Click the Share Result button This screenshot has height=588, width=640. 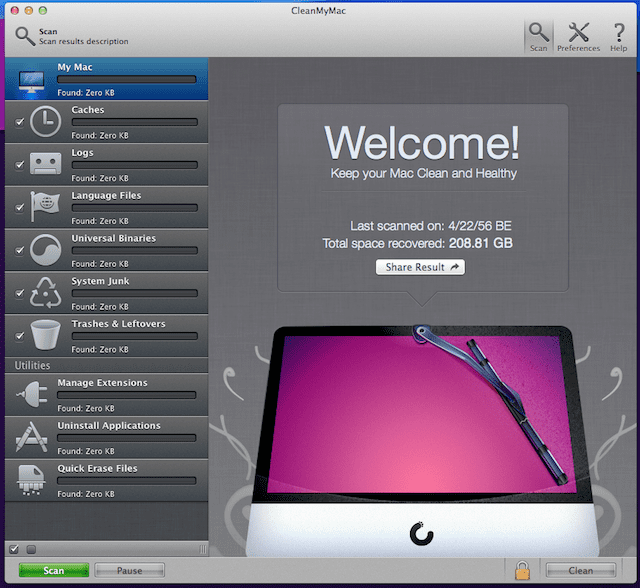[x=420, y=267]
